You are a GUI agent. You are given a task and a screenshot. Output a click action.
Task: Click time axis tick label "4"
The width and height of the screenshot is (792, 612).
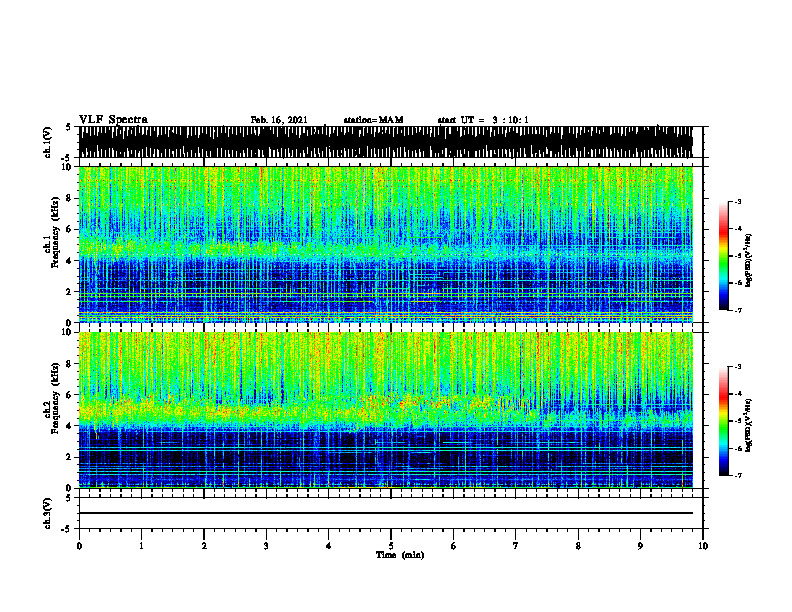(329, 546)
